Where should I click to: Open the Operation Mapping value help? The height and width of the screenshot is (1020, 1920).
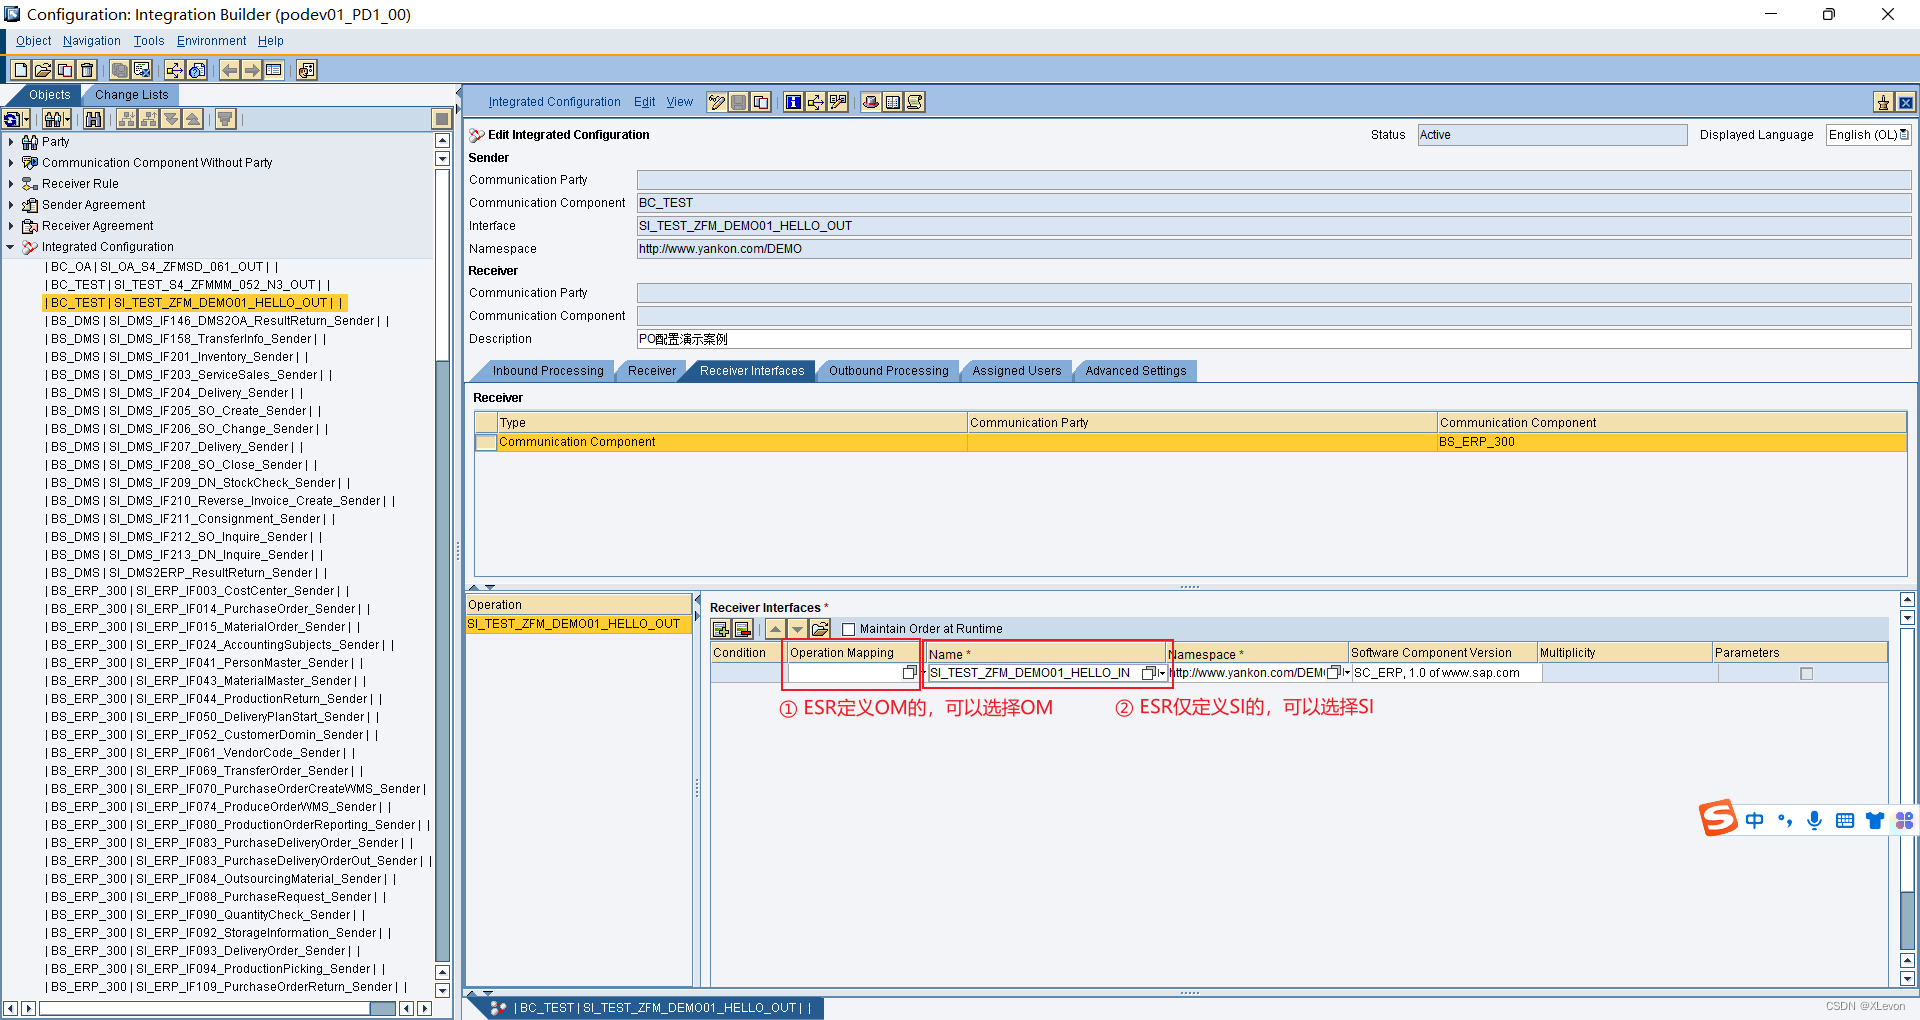point(908,673)
